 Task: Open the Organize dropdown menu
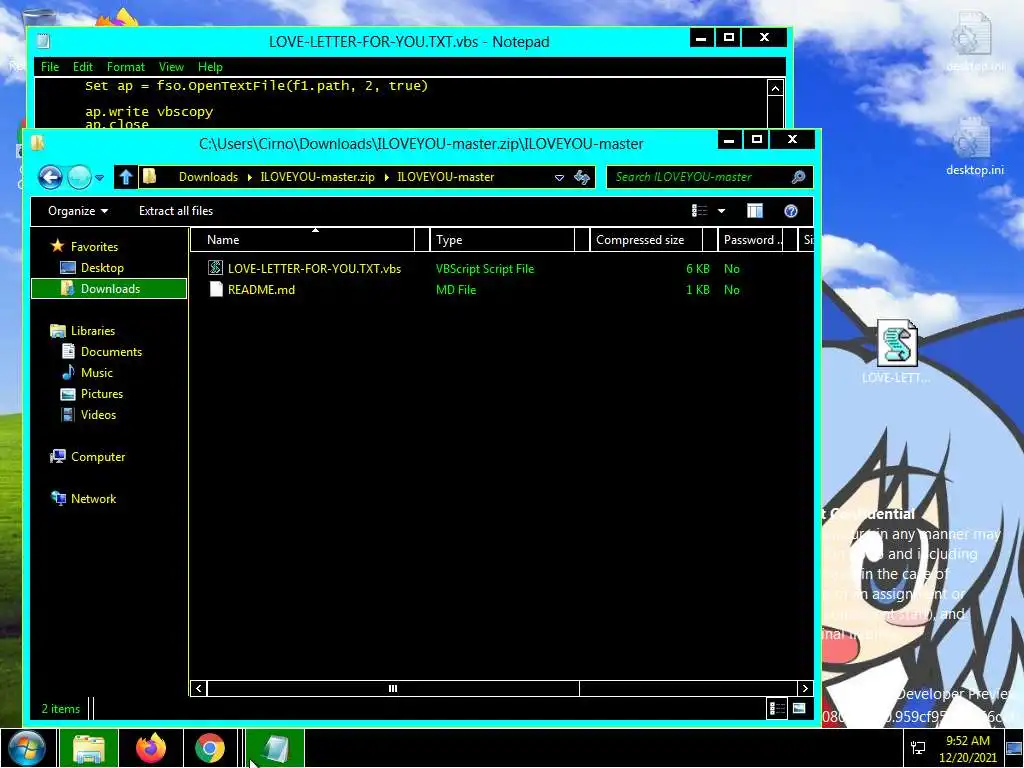pyautogui.click(x=78, y=211)
